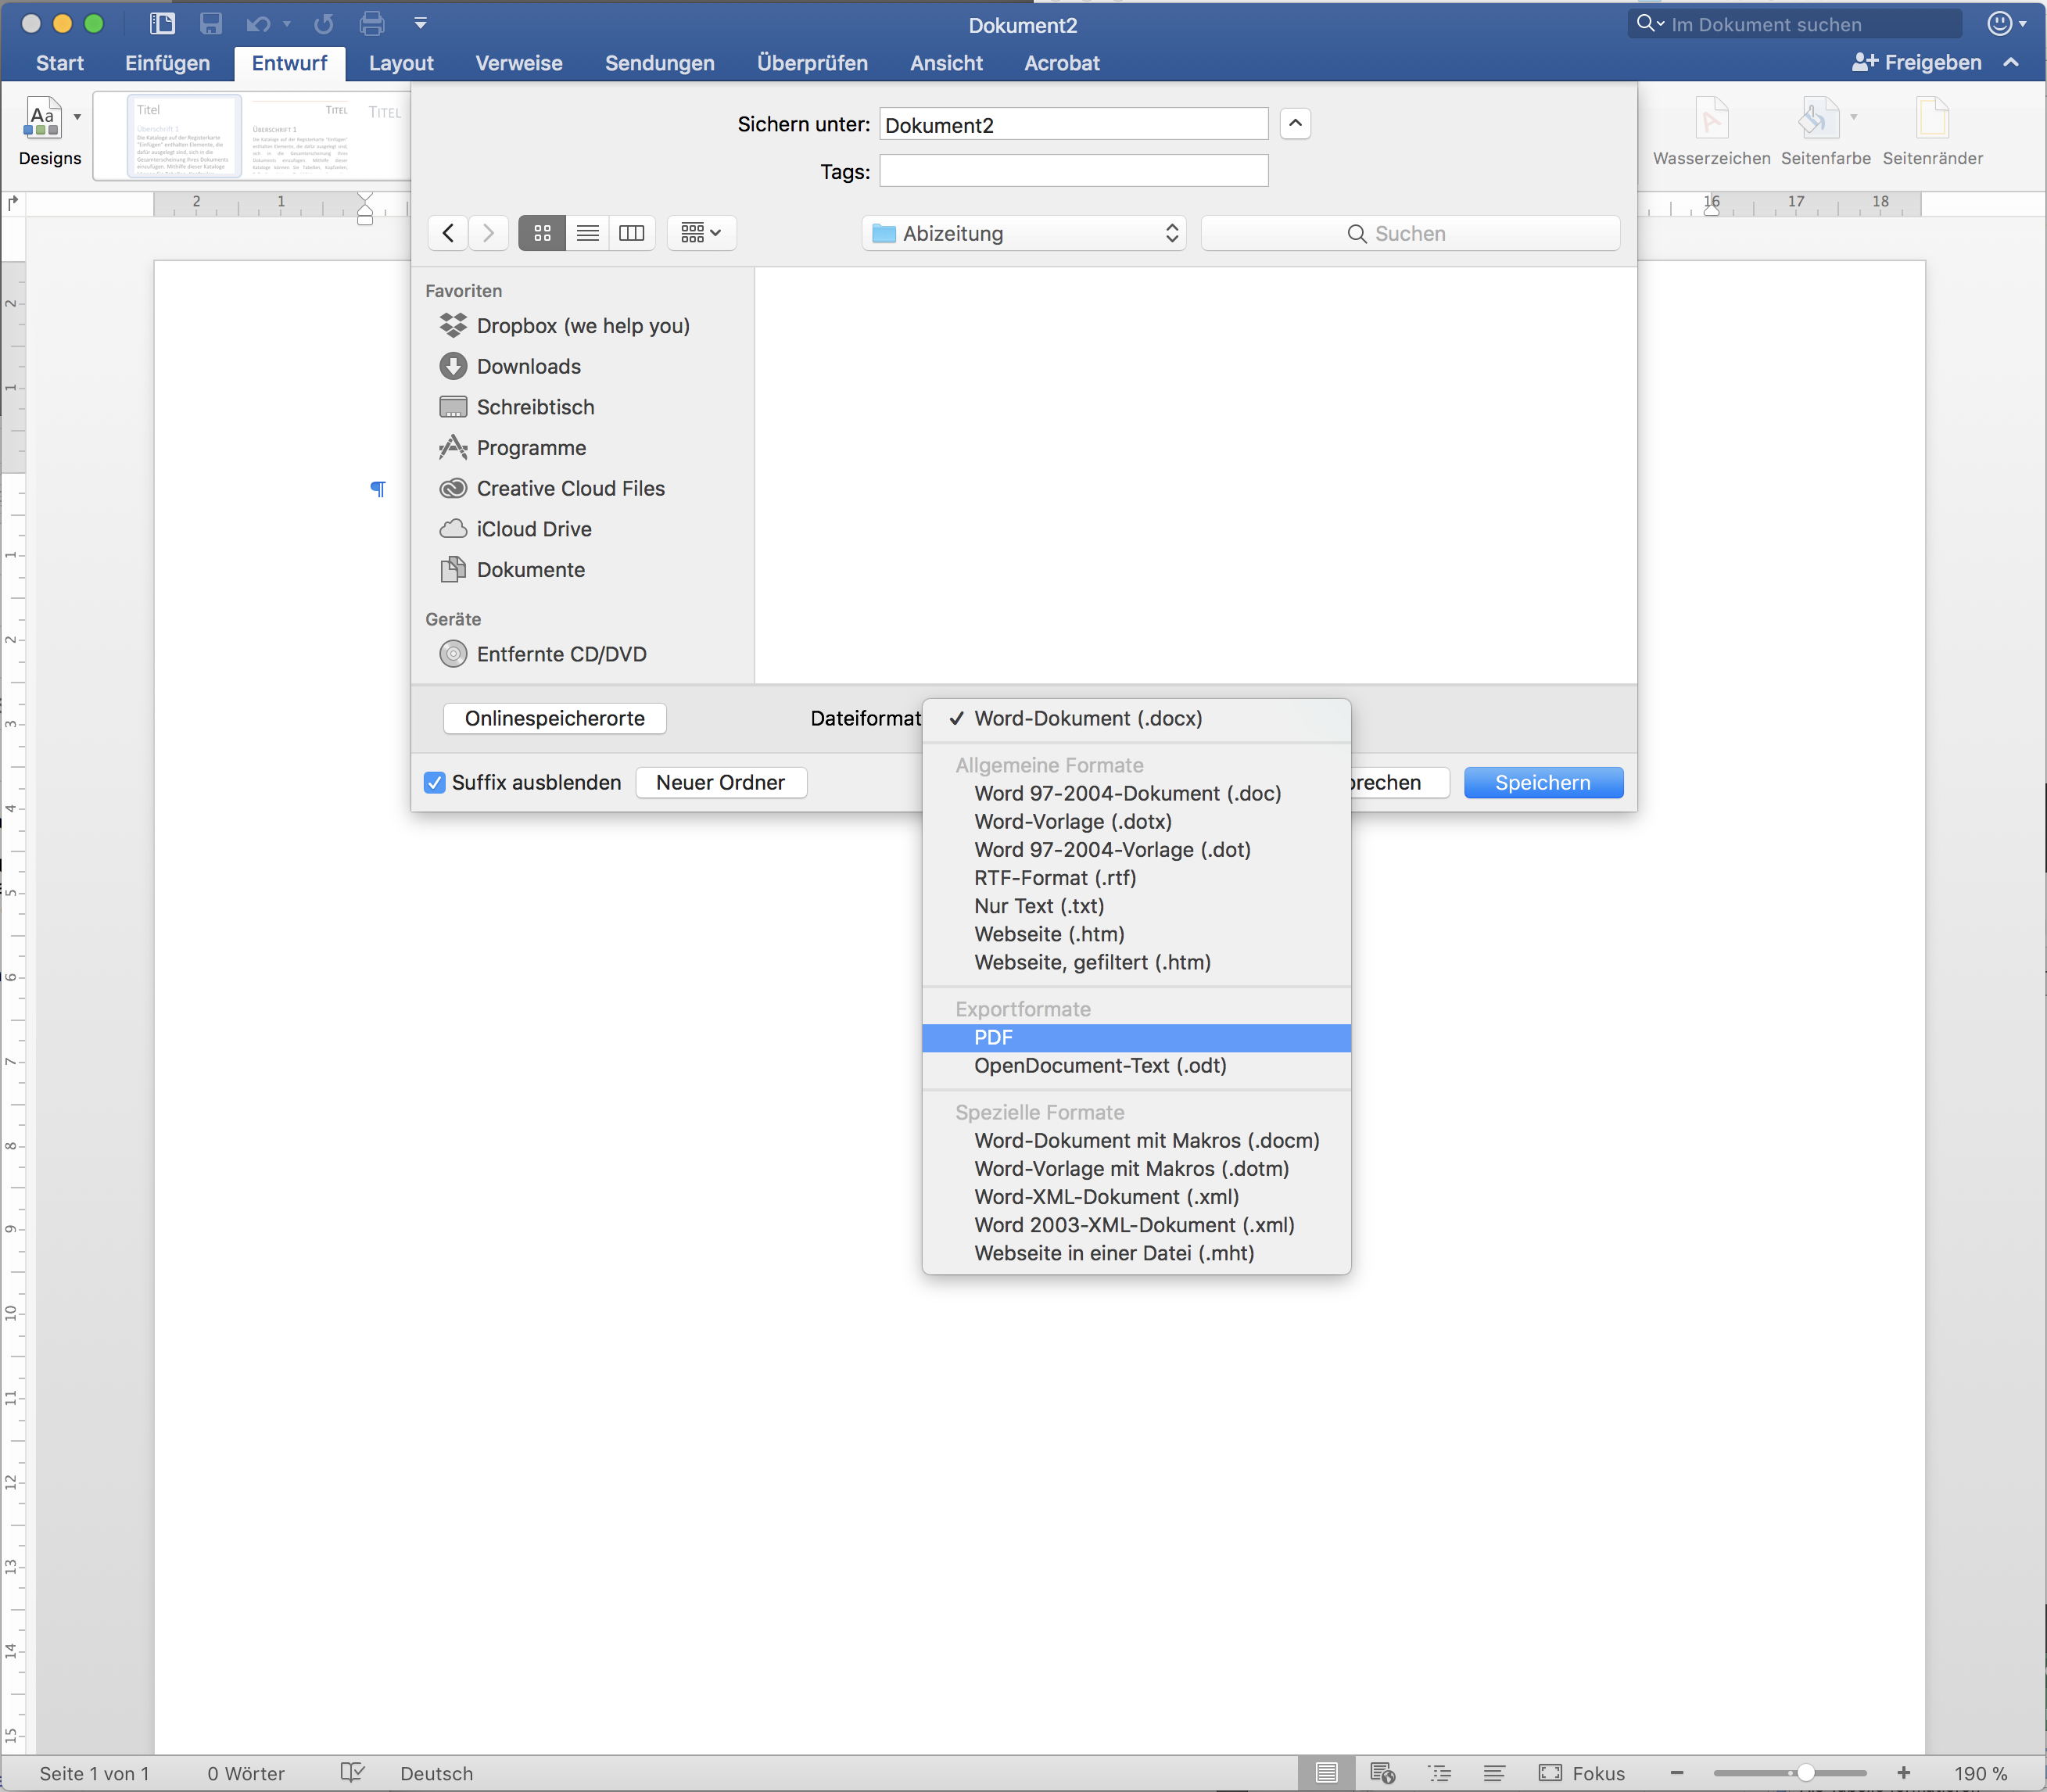Image resolution: width=2047 pixels, height=1792 pixels.
Task: Click the undo arrow icon
Action: click(258, 24)
